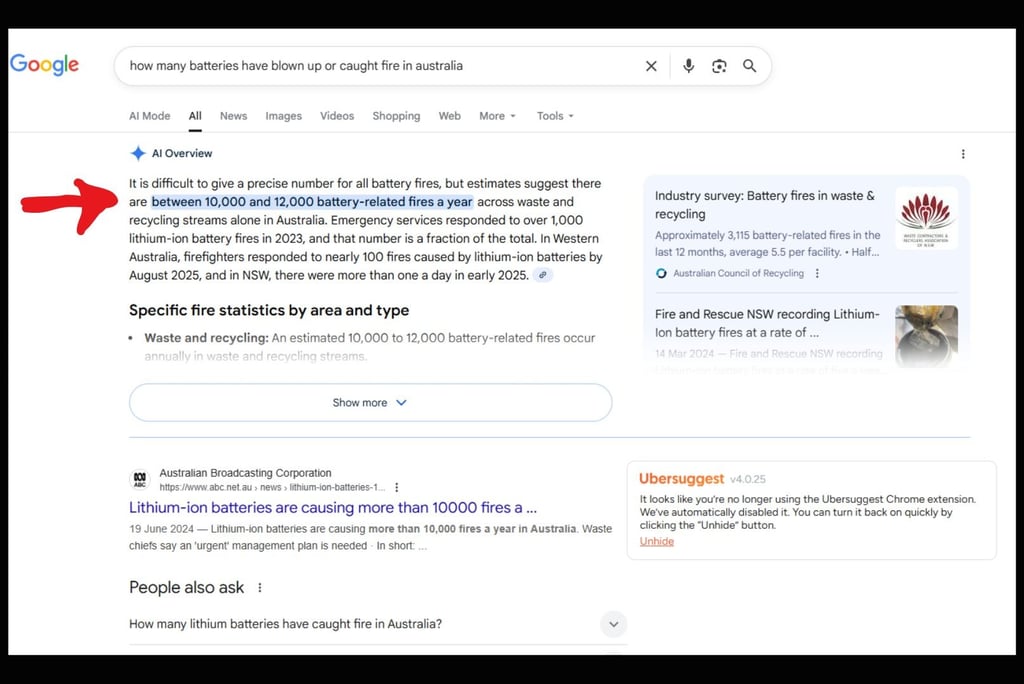Switch to the Videos tab
Image resolution: width=1024 pixels, height=684 pixels.
click(337, 116)
